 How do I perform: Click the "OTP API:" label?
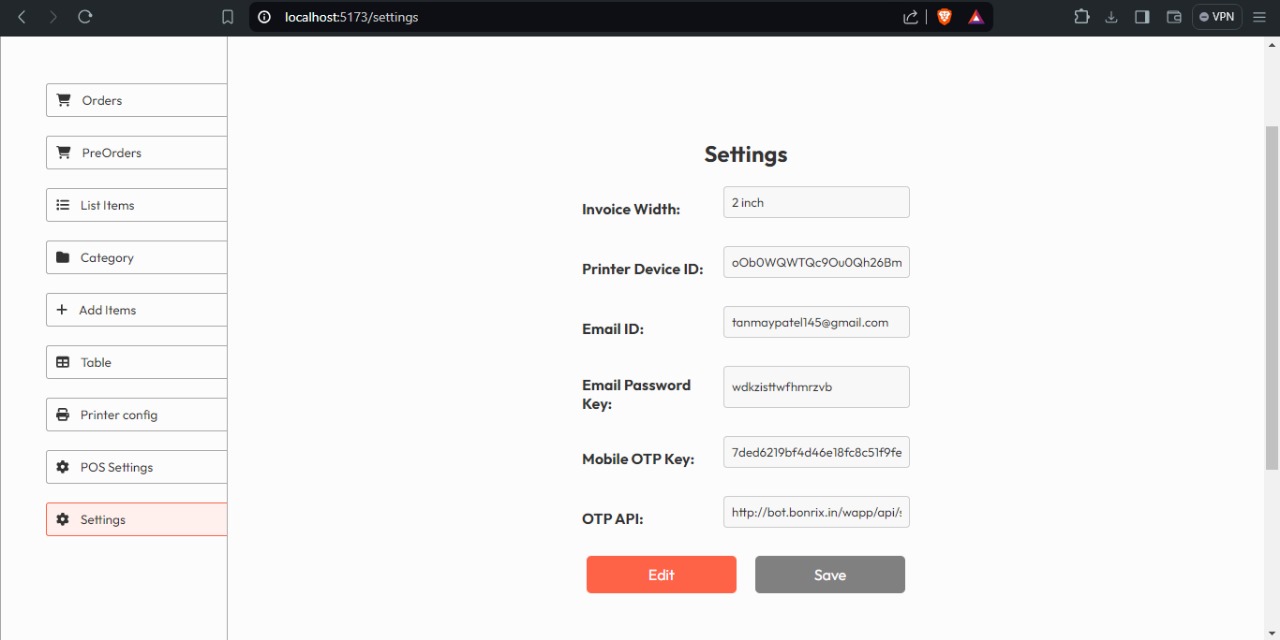tap(613, 519)
